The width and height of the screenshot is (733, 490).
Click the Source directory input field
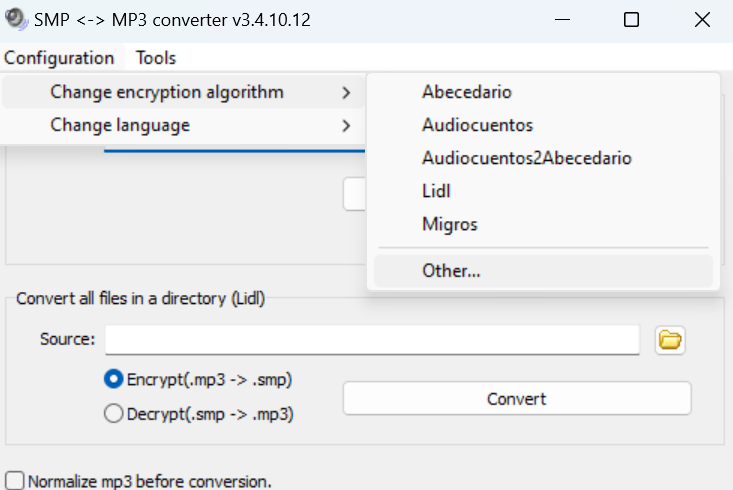[x=372, y=340]
